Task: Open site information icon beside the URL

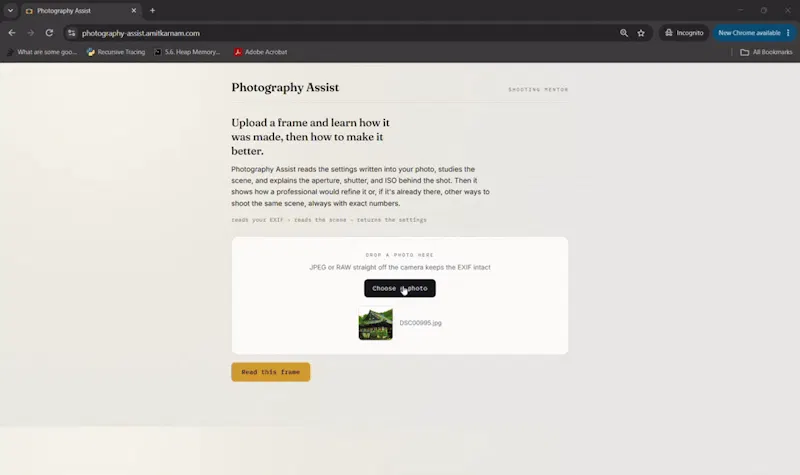Action: 71,33
